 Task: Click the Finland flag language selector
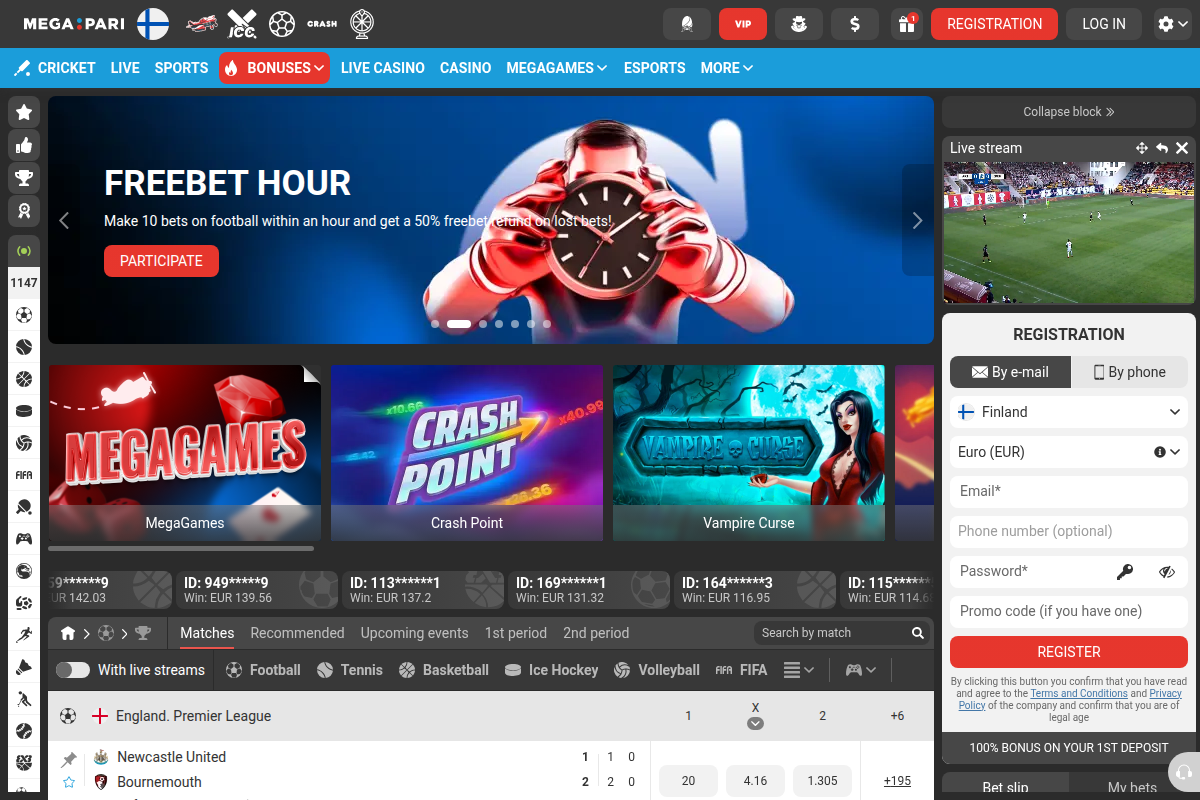click(x=153, y=23)
